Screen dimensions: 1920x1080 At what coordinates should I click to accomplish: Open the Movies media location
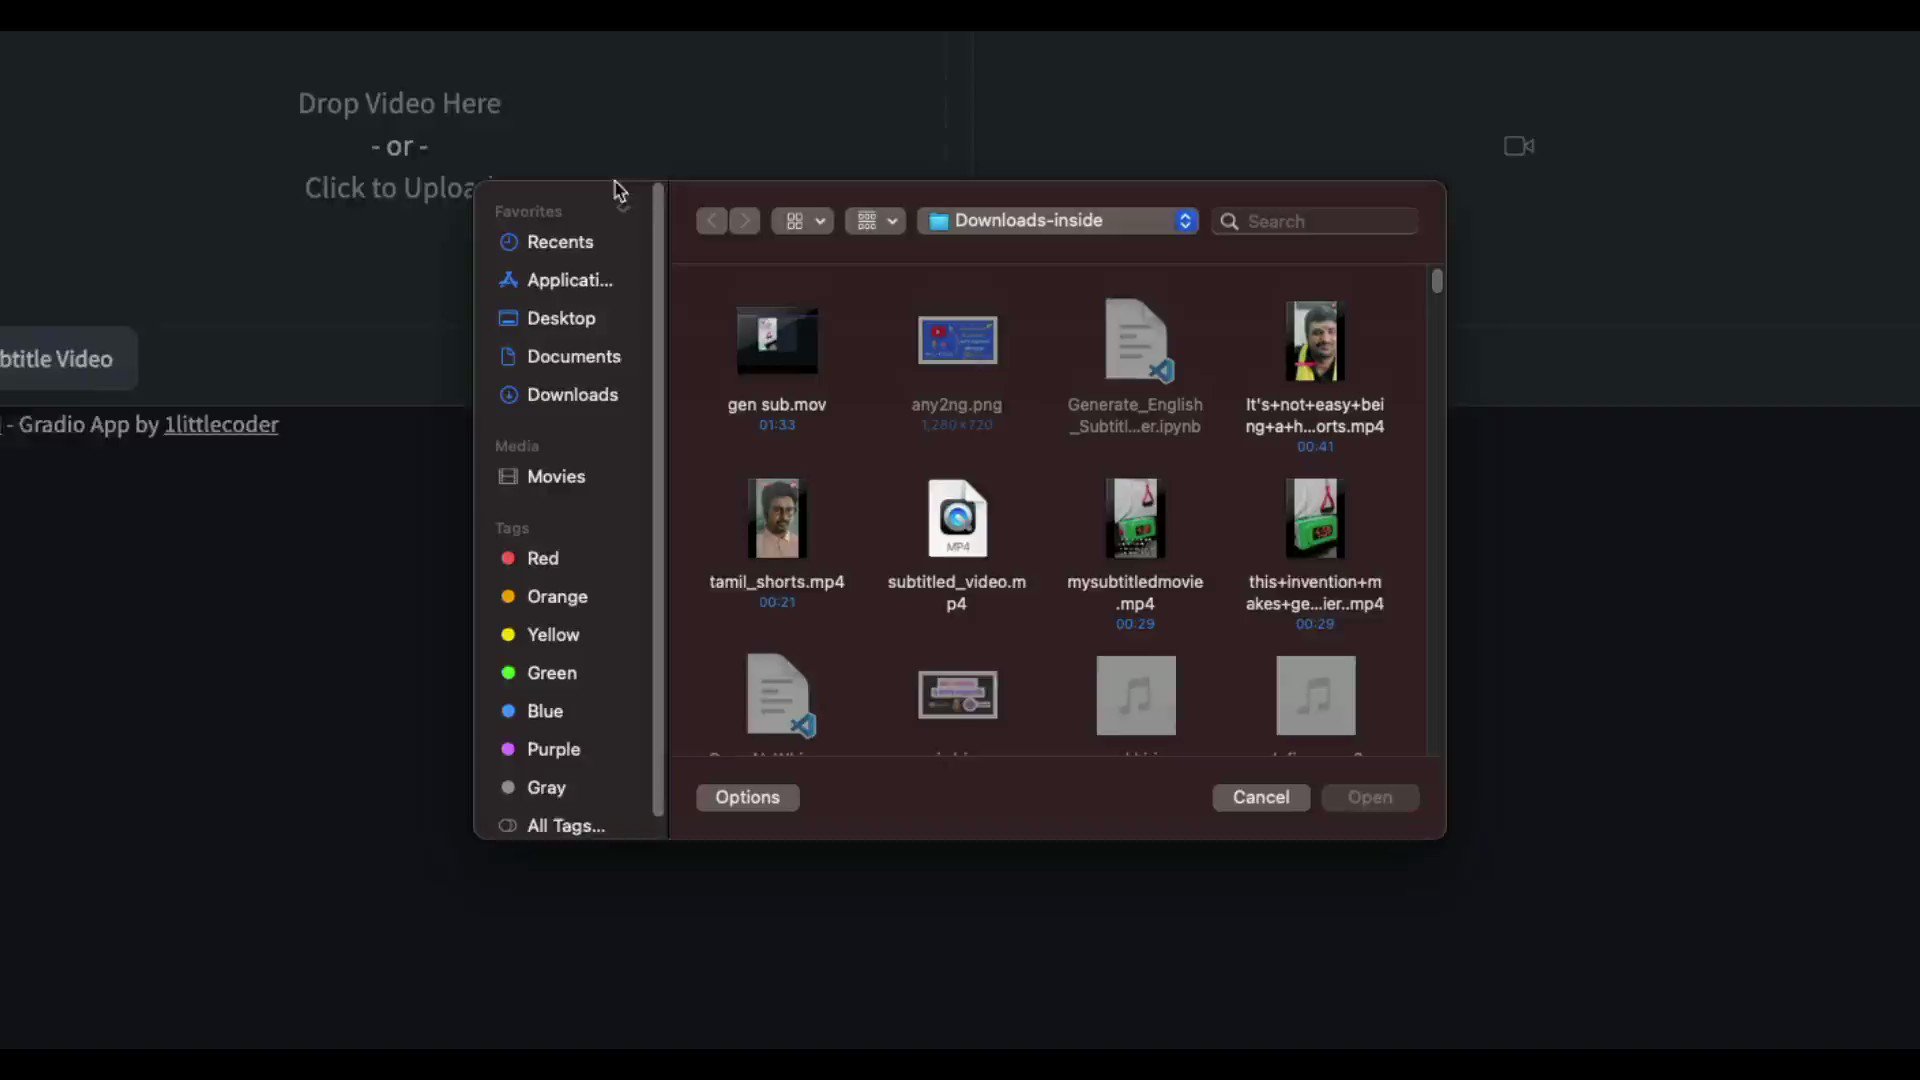pos(555,477)
